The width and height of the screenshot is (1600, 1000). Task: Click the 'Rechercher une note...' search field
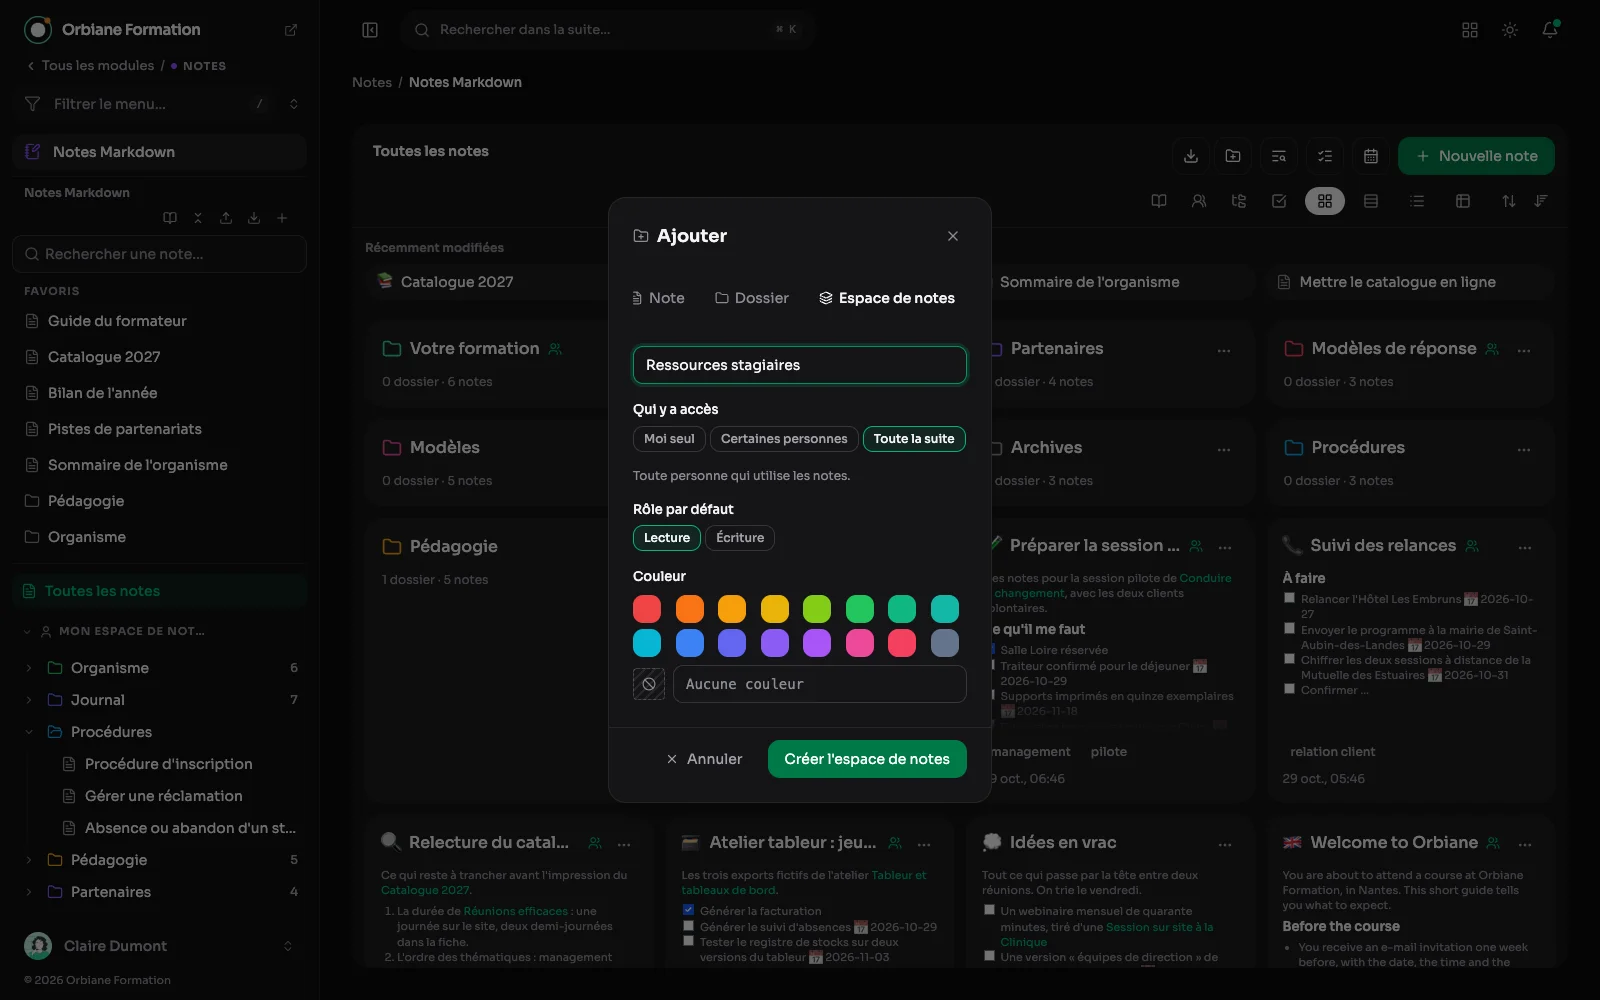(160, 254)
